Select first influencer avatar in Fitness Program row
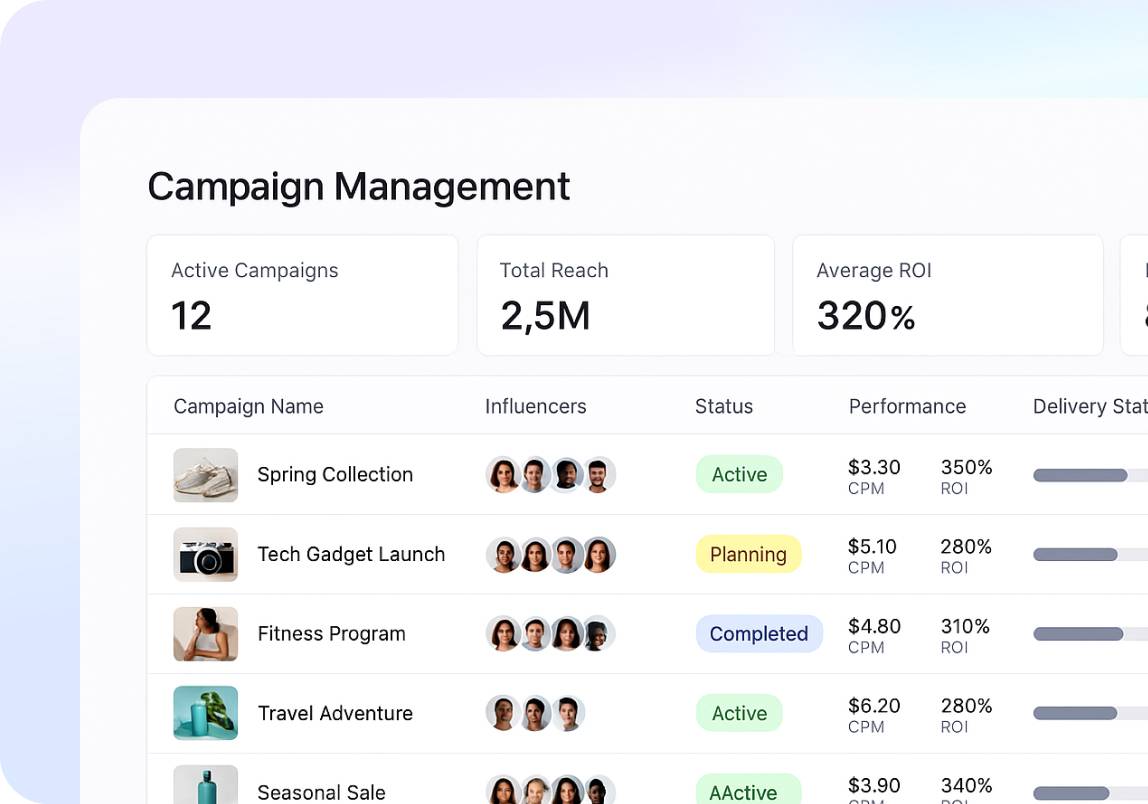The image size is (1148, 804). pyautogui.click(x=503, y=634)
